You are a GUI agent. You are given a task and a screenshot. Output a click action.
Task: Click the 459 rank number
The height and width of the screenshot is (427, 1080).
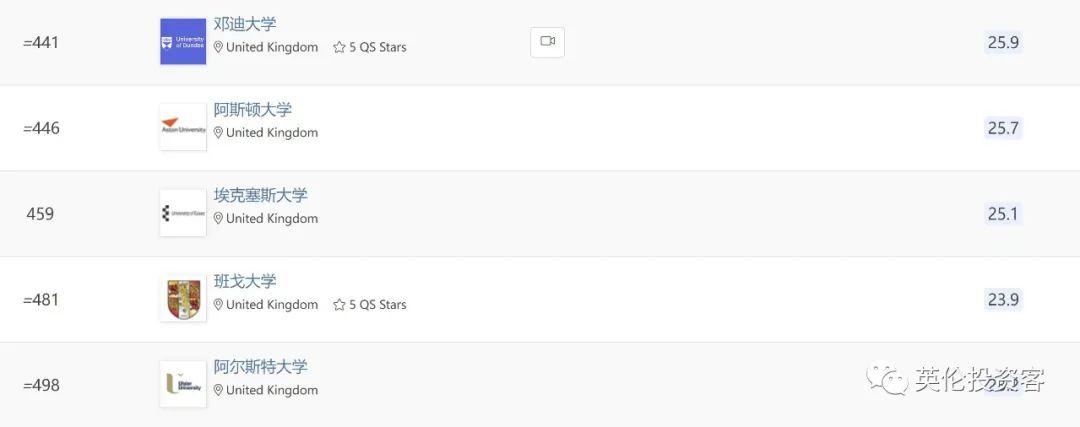40,214
